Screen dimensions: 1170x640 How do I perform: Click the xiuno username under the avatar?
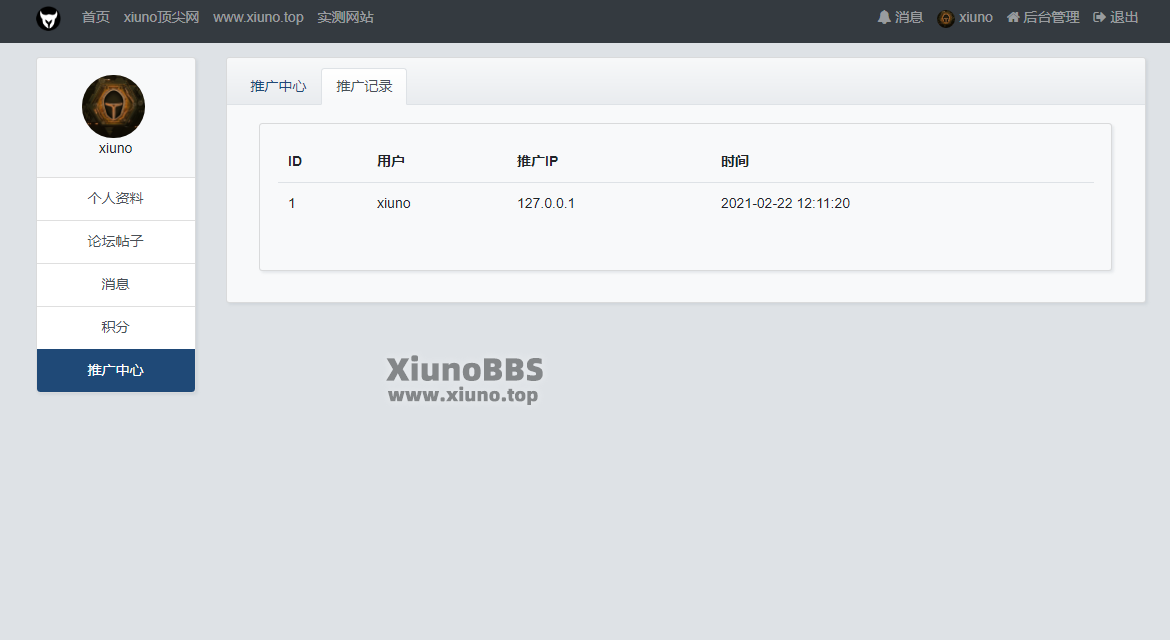coord(115,148)
